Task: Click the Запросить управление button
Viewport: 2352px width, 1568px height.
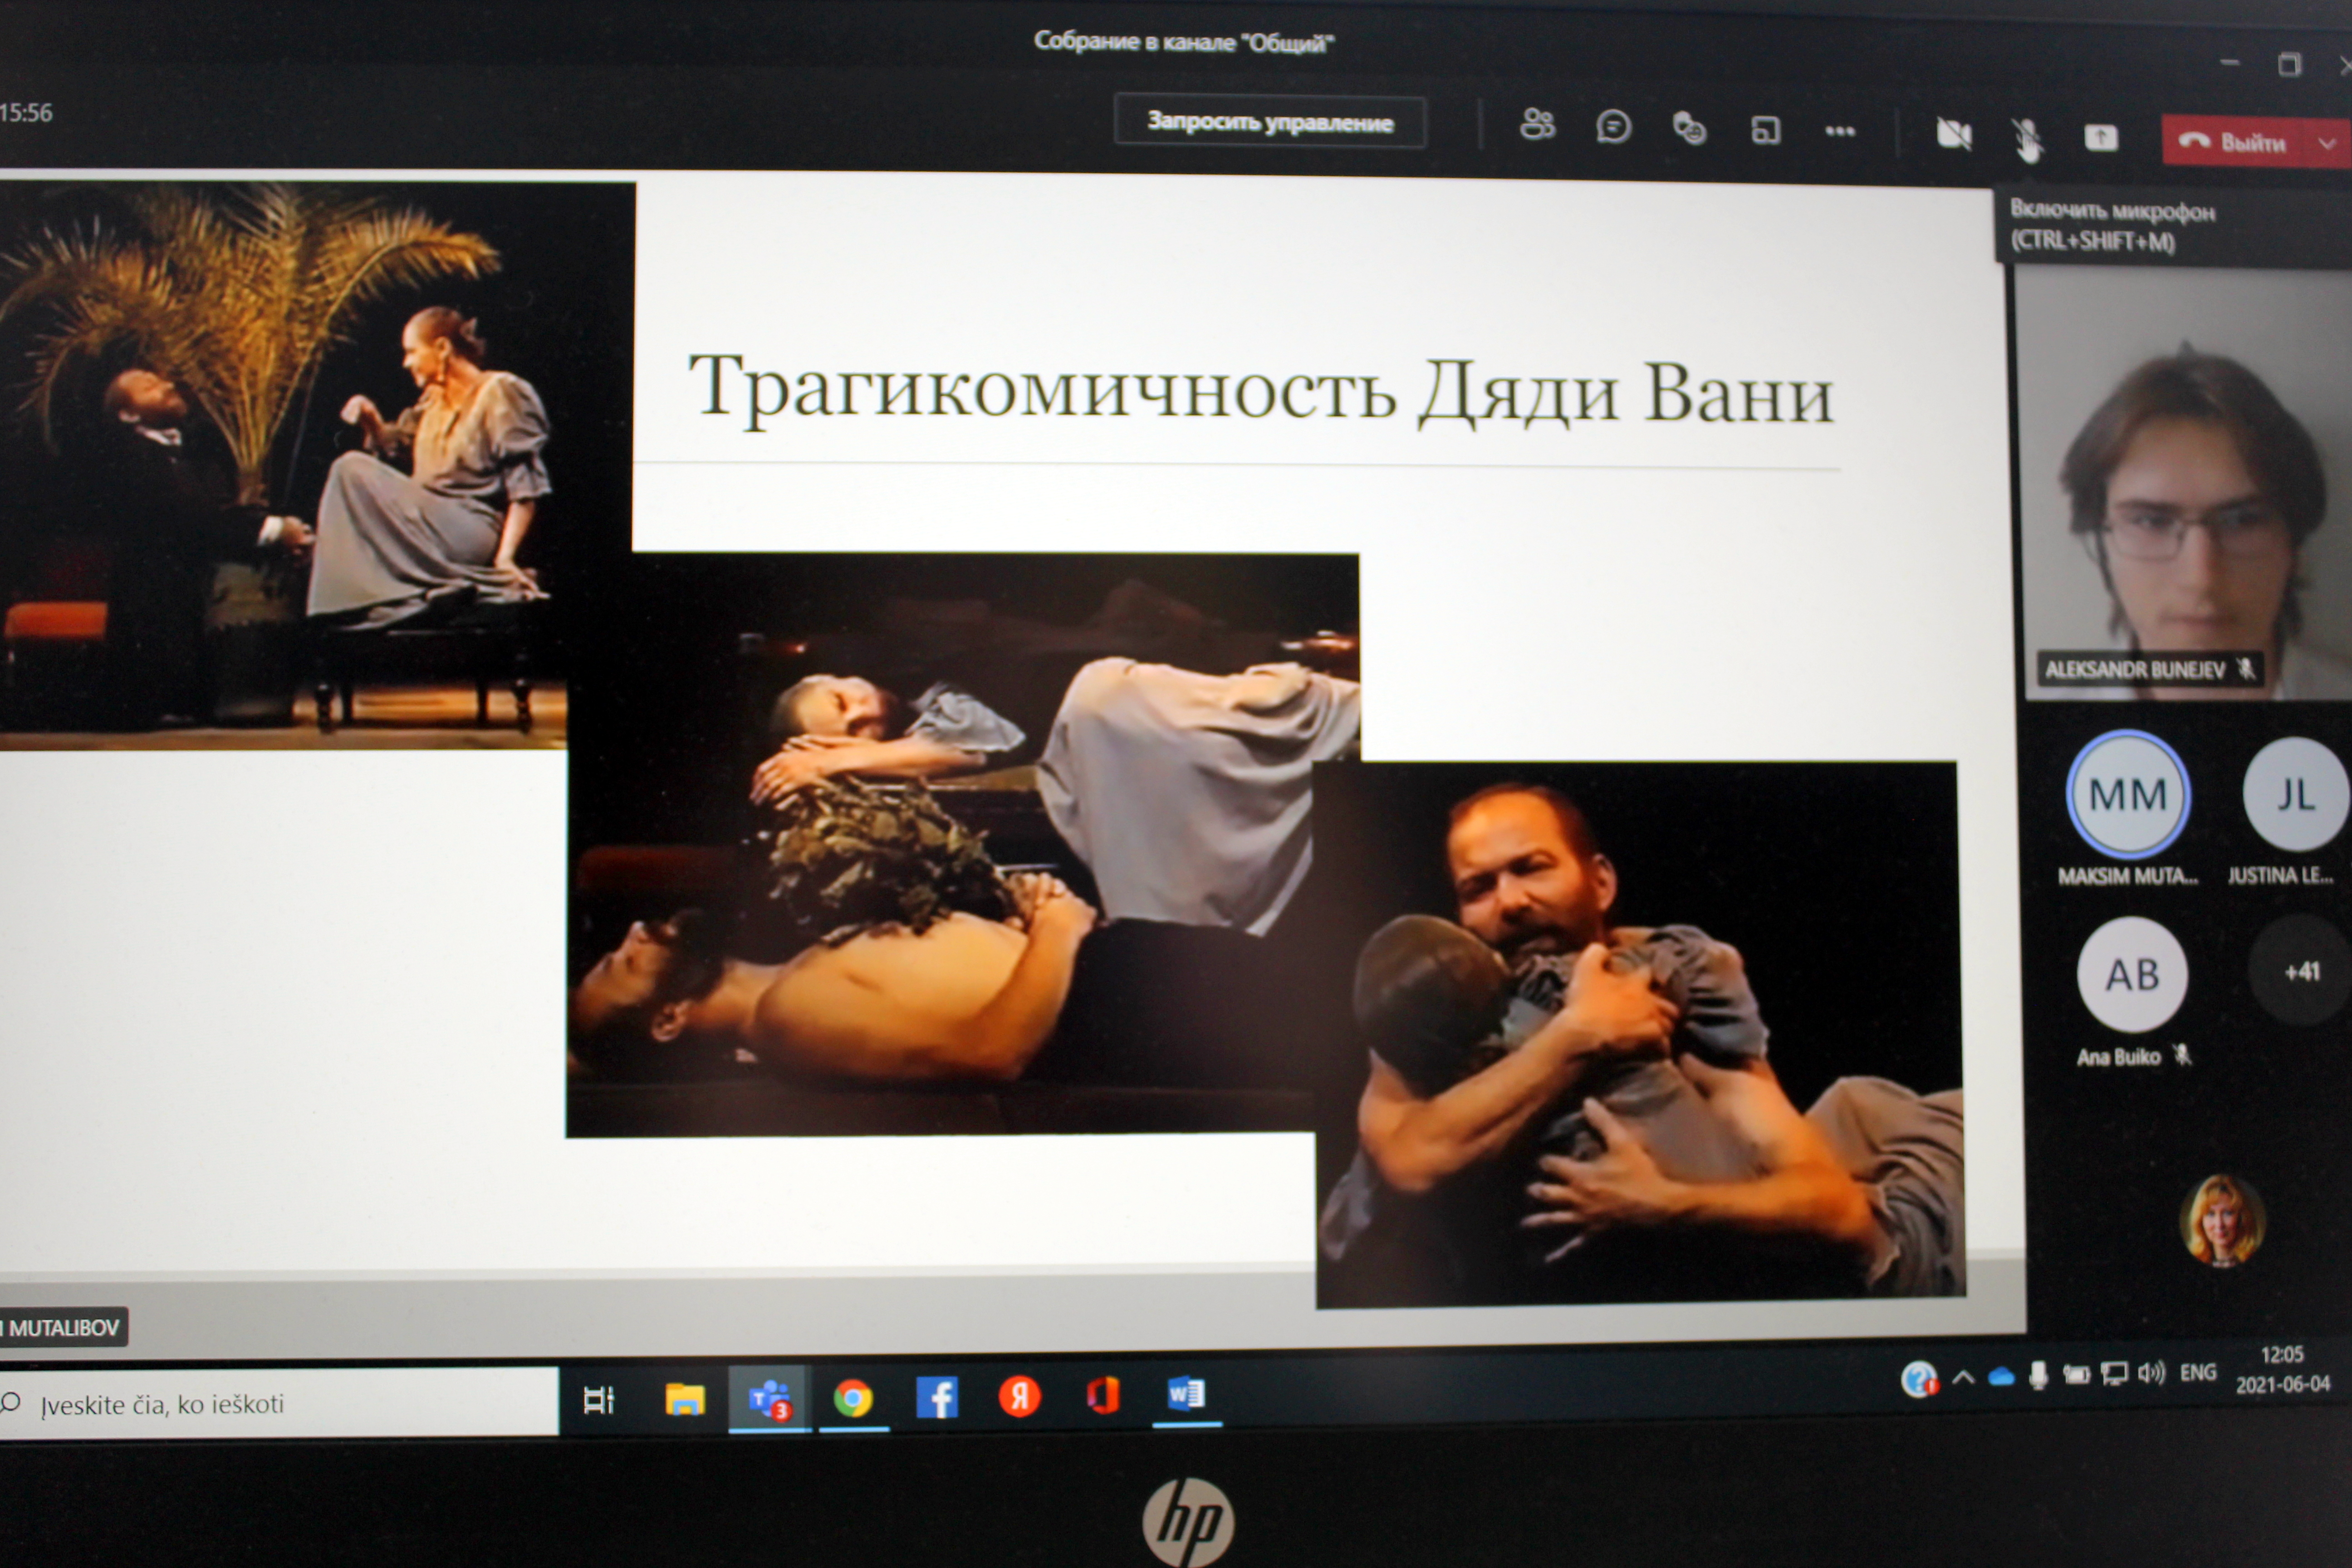Action: click(1270, 122)
